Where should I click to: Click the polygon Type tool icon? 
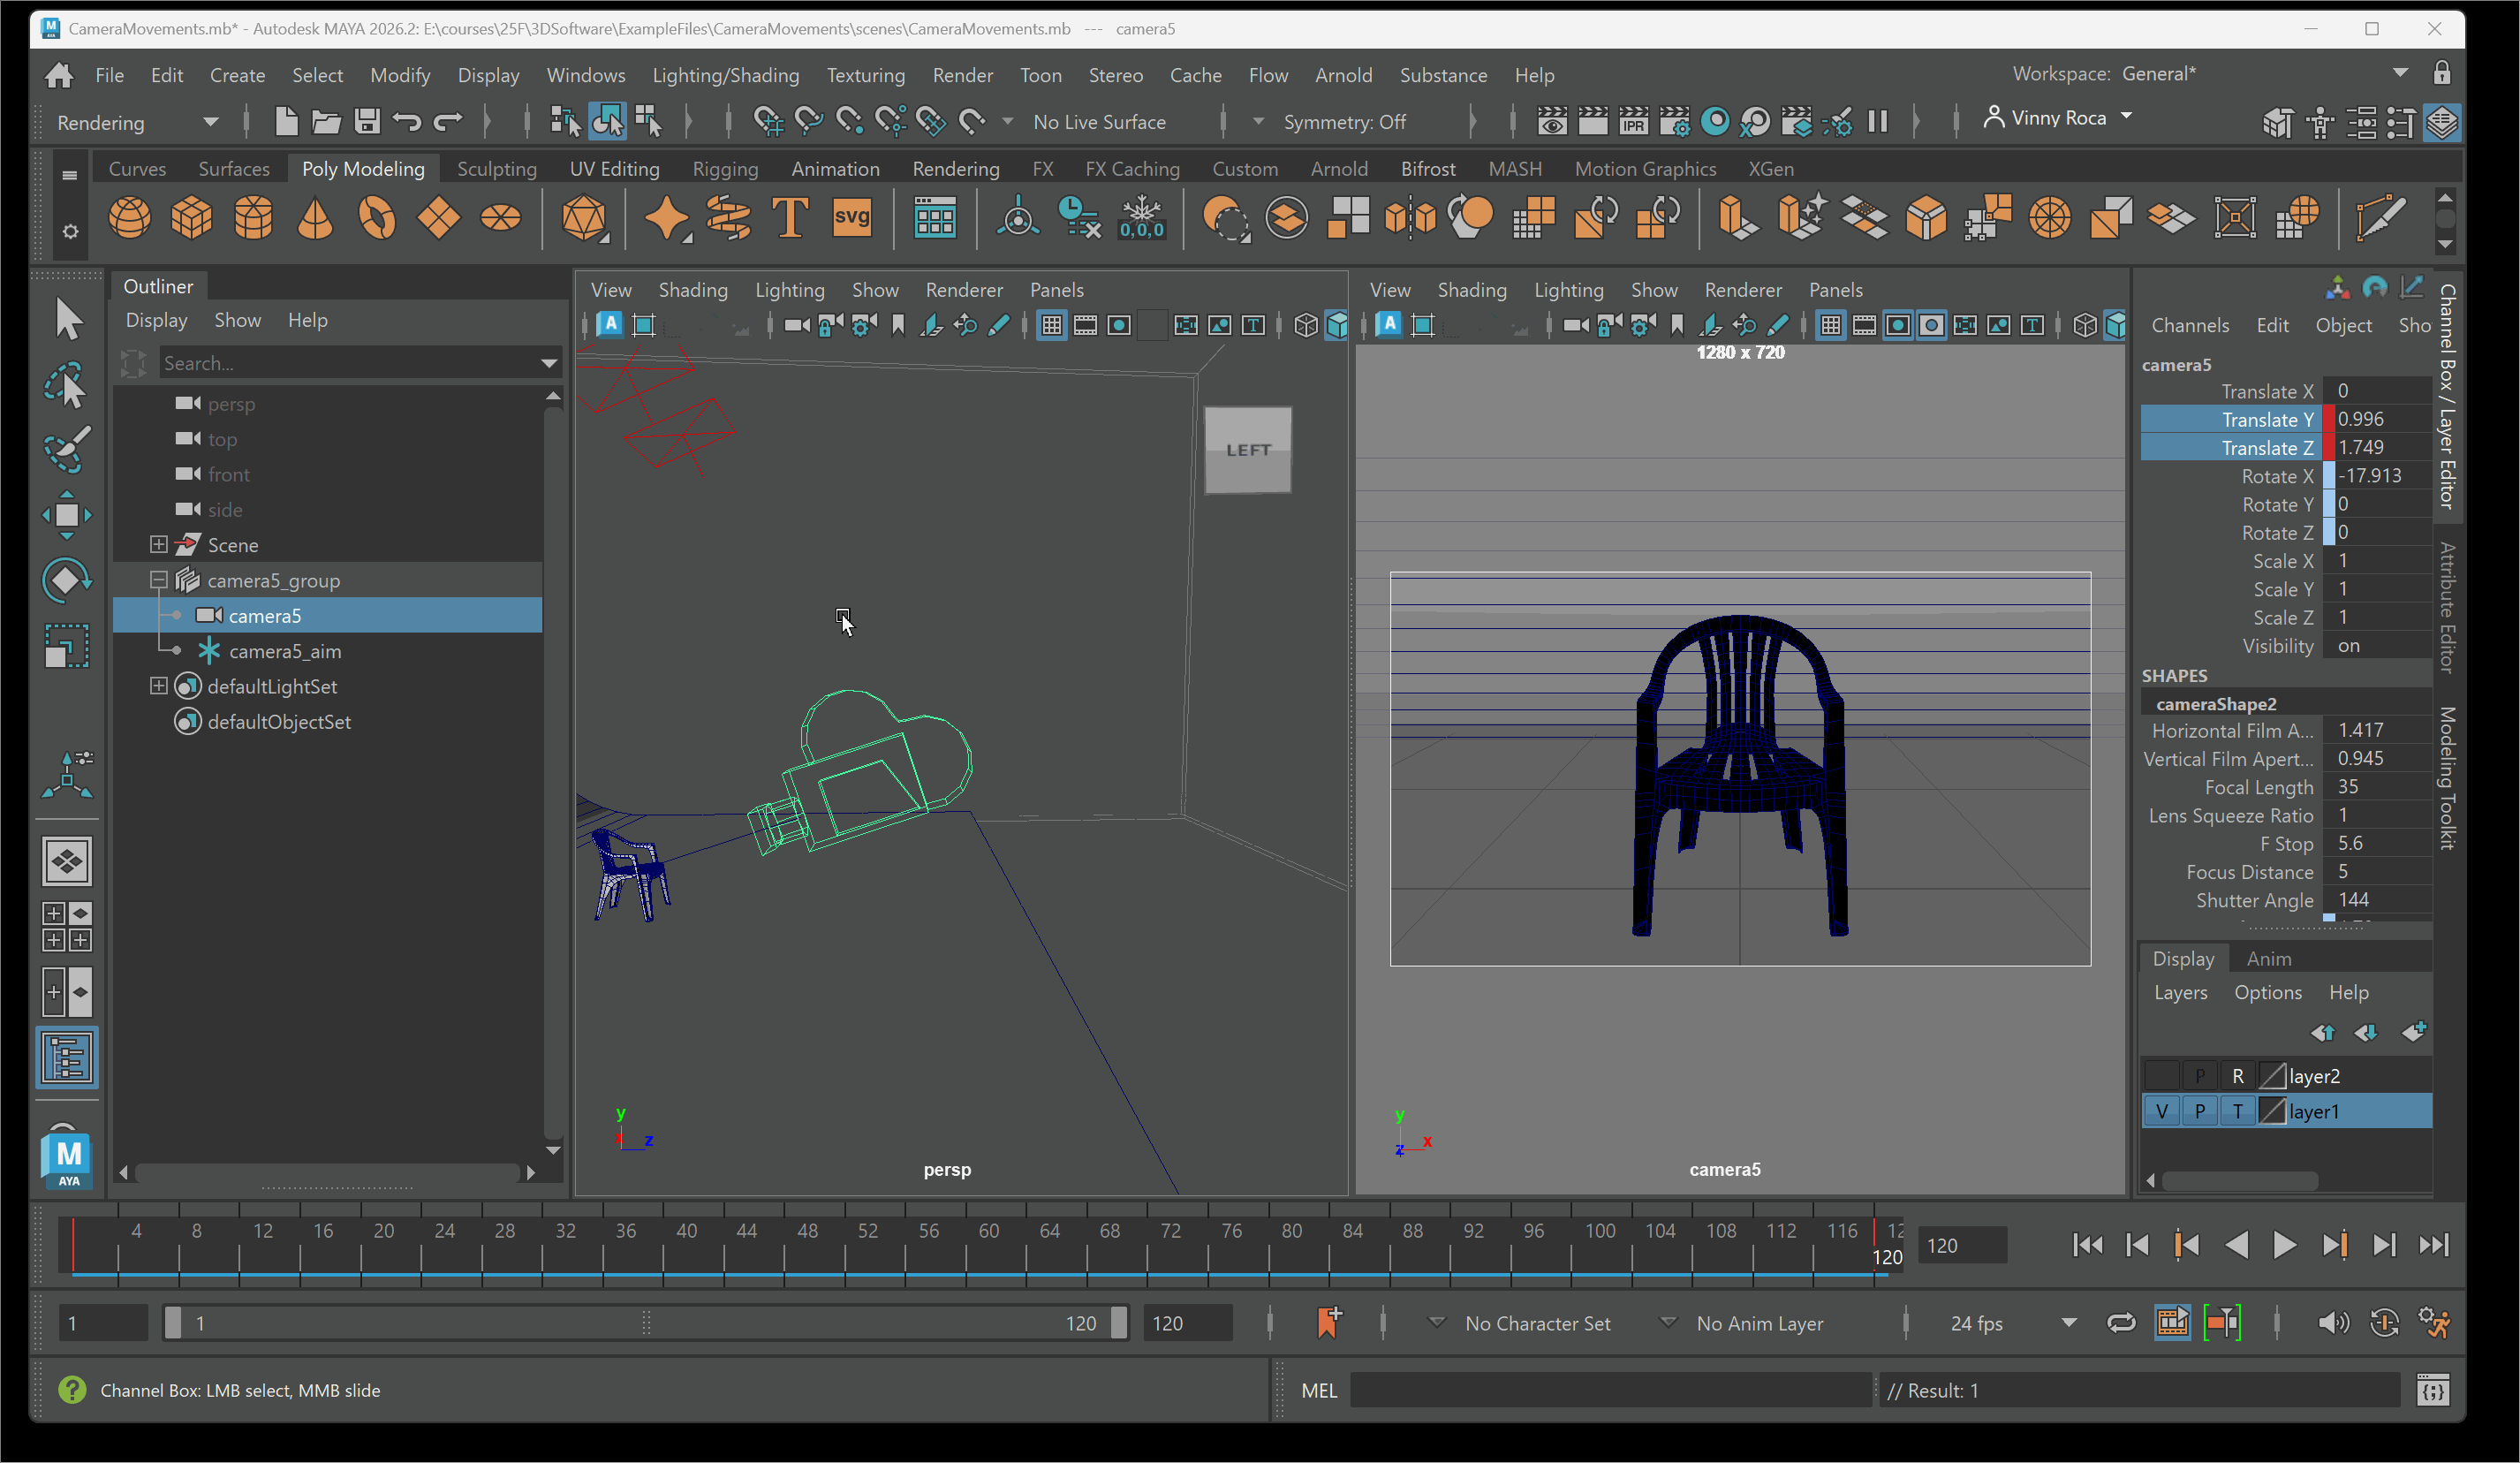click(x=790, y=218)
